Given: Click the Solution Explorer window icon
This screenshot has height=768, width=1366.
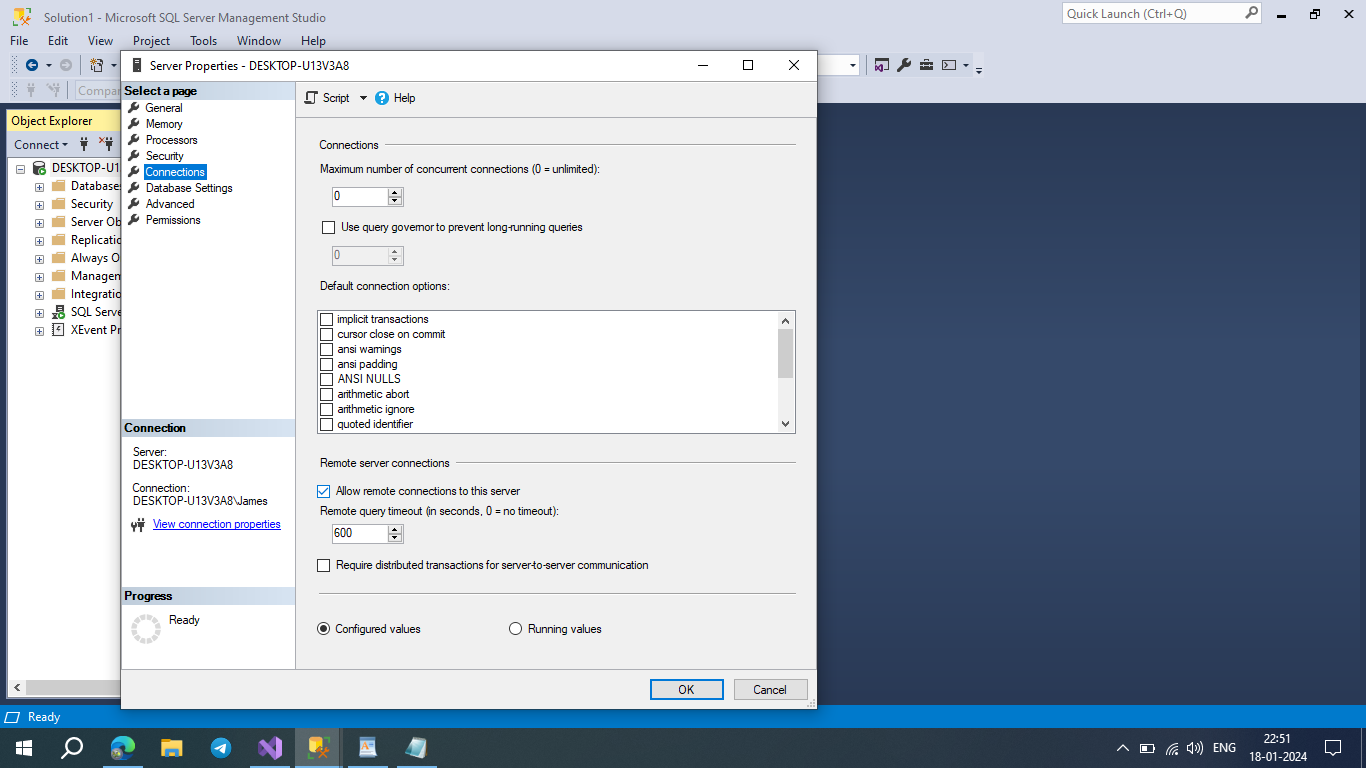Looking at the screenshot, I should click(x=881, y=65).
